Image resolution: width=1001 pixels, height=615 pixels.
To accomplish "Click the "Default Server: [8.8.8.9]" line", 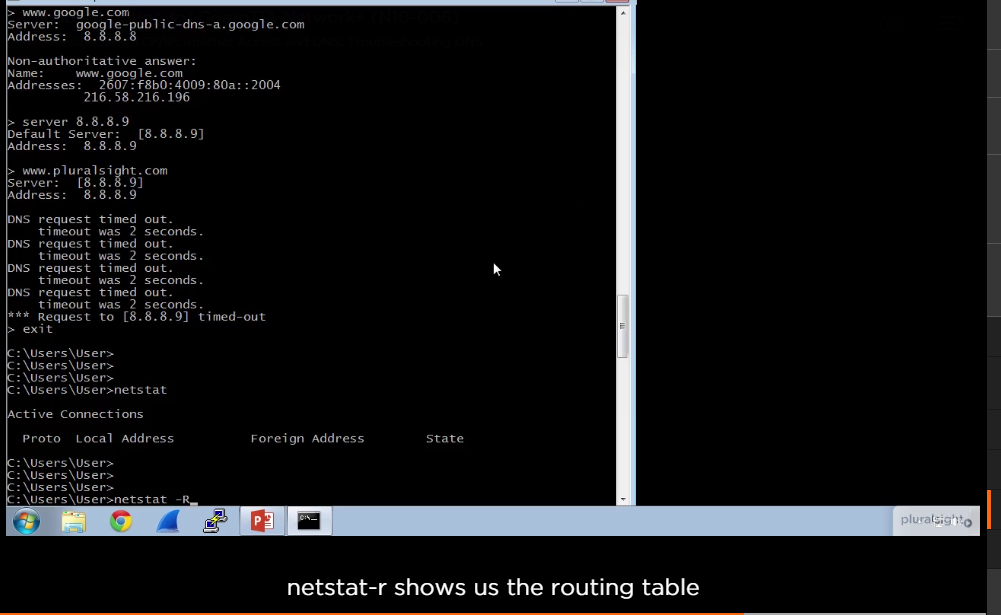I will point(105,133).
